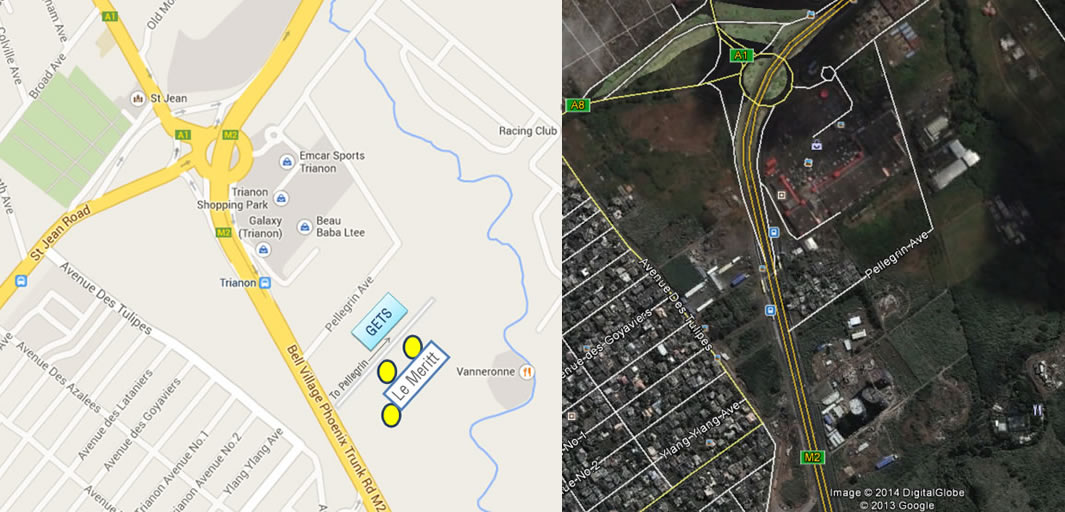Click the top yellow marker near Le Meritt

tap(412, 347)
